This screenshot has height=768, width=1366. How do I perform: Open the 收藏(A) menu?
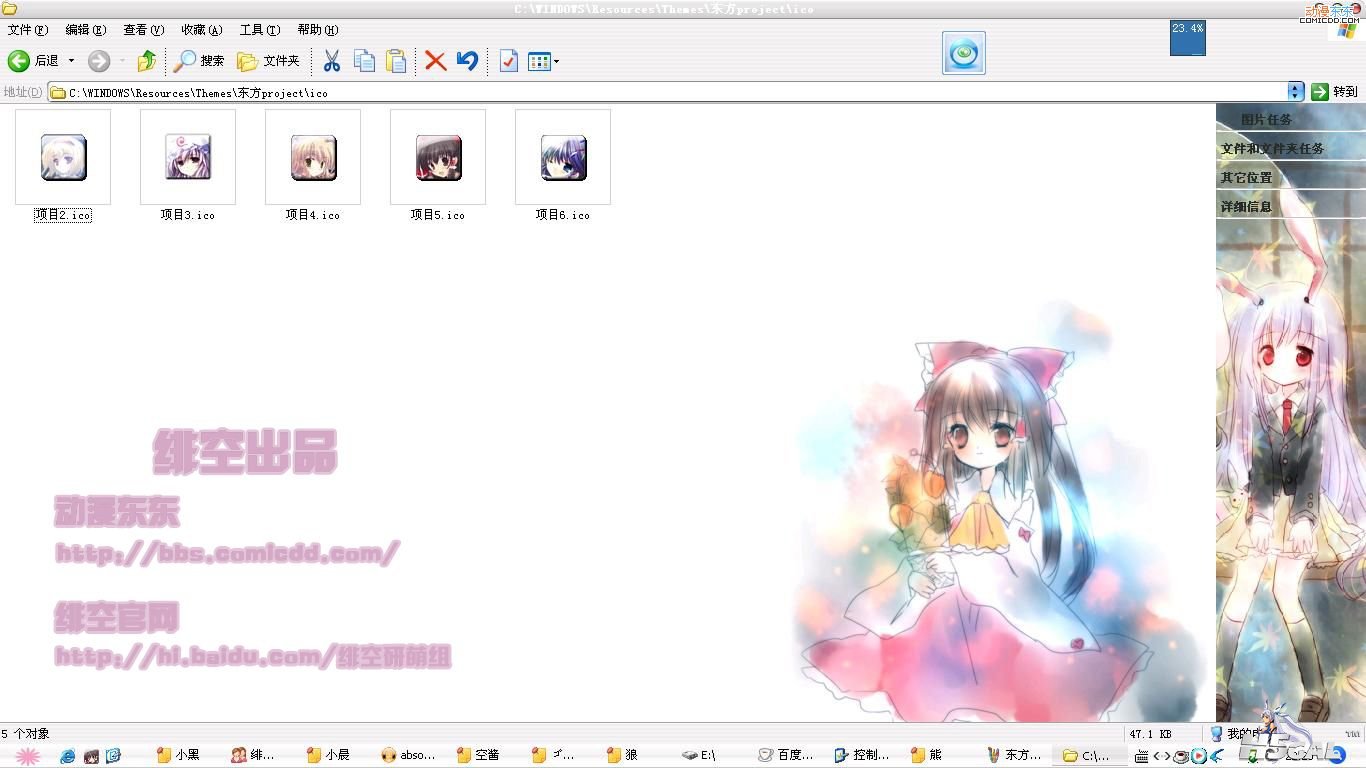coord(202,30)
